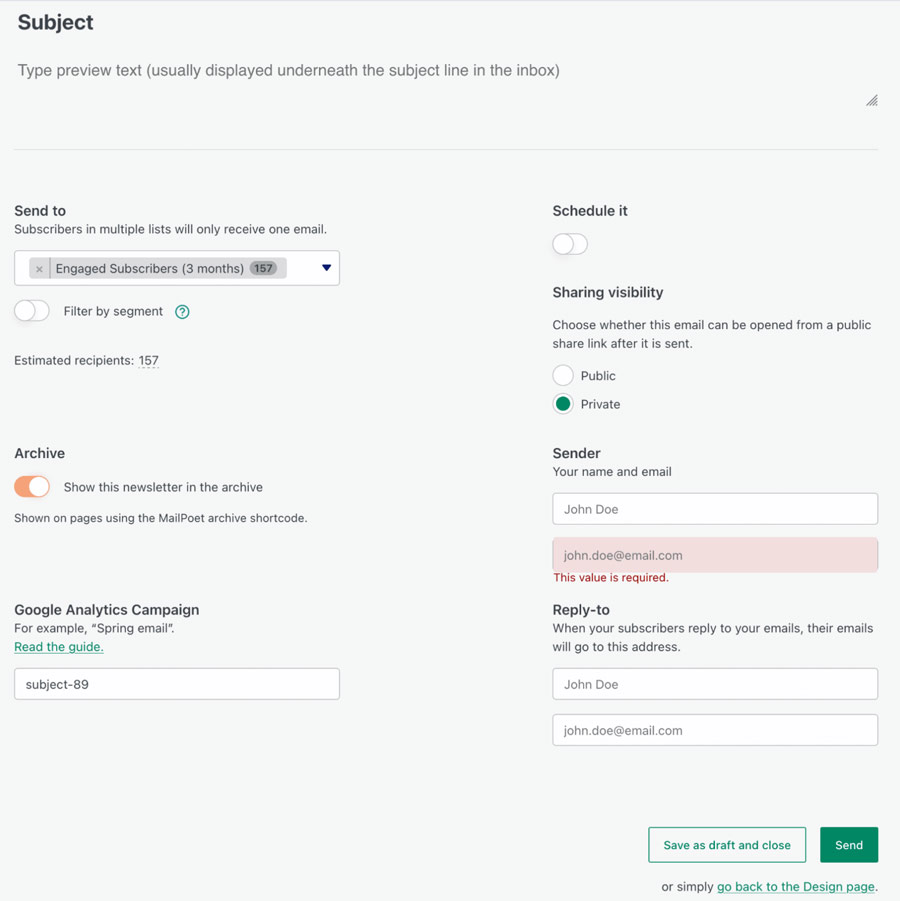Click the Engaged Subscribers (3 months) tag

click(x=158, y=268)
